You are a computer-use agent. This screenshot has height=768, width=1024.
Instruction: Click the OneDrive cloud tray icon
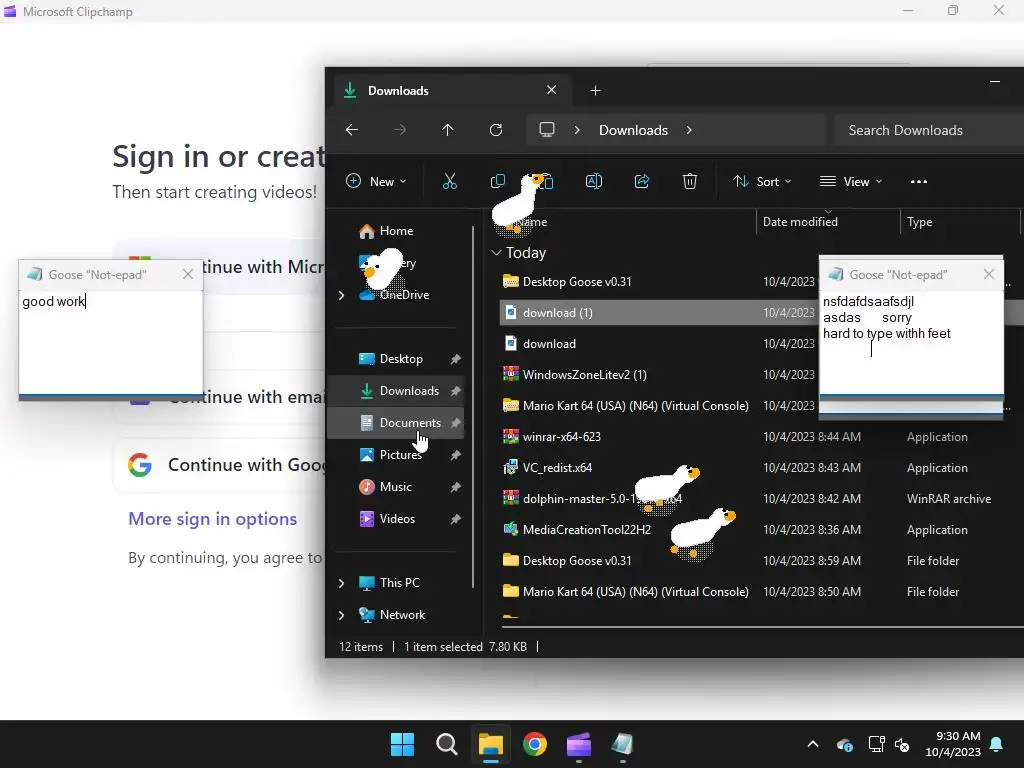[x=844, y=744]
